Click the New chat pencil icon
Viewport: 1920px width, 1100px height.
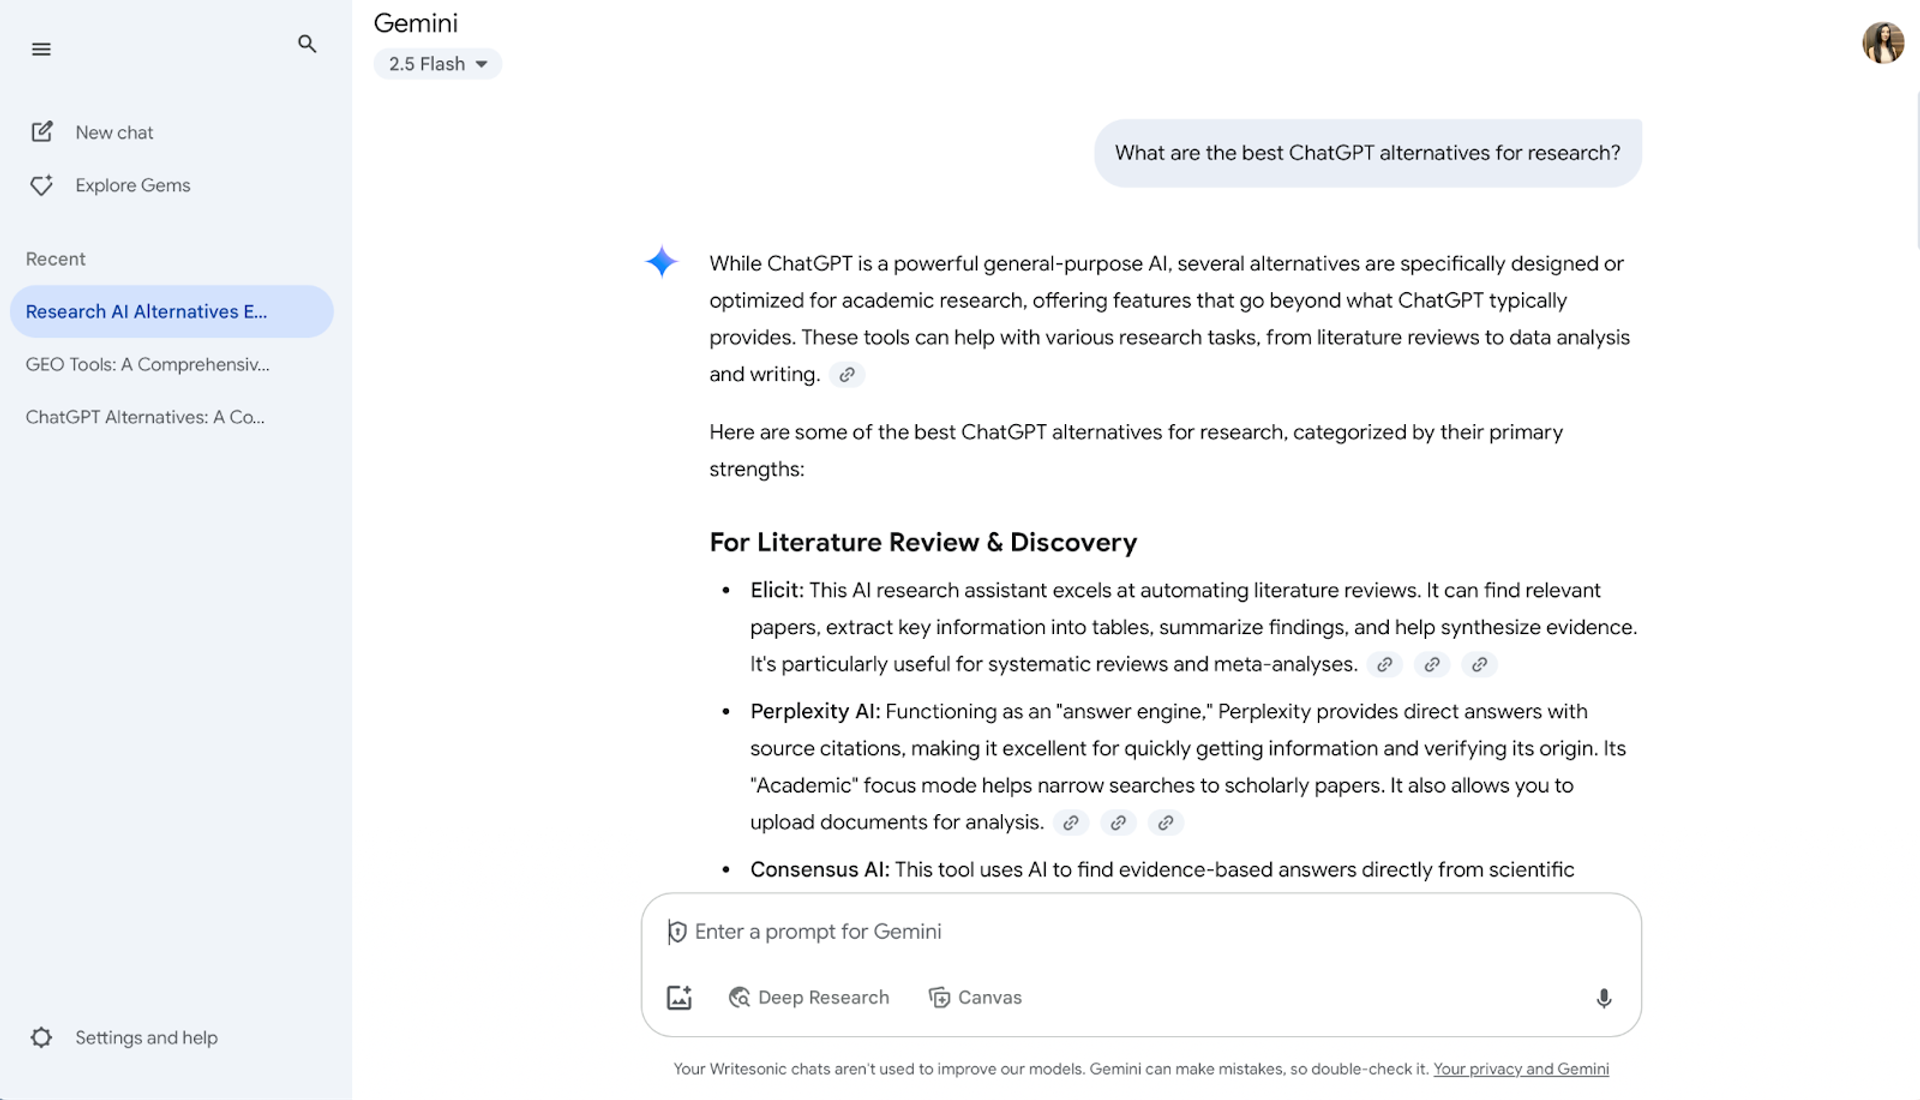pos(42,132)
